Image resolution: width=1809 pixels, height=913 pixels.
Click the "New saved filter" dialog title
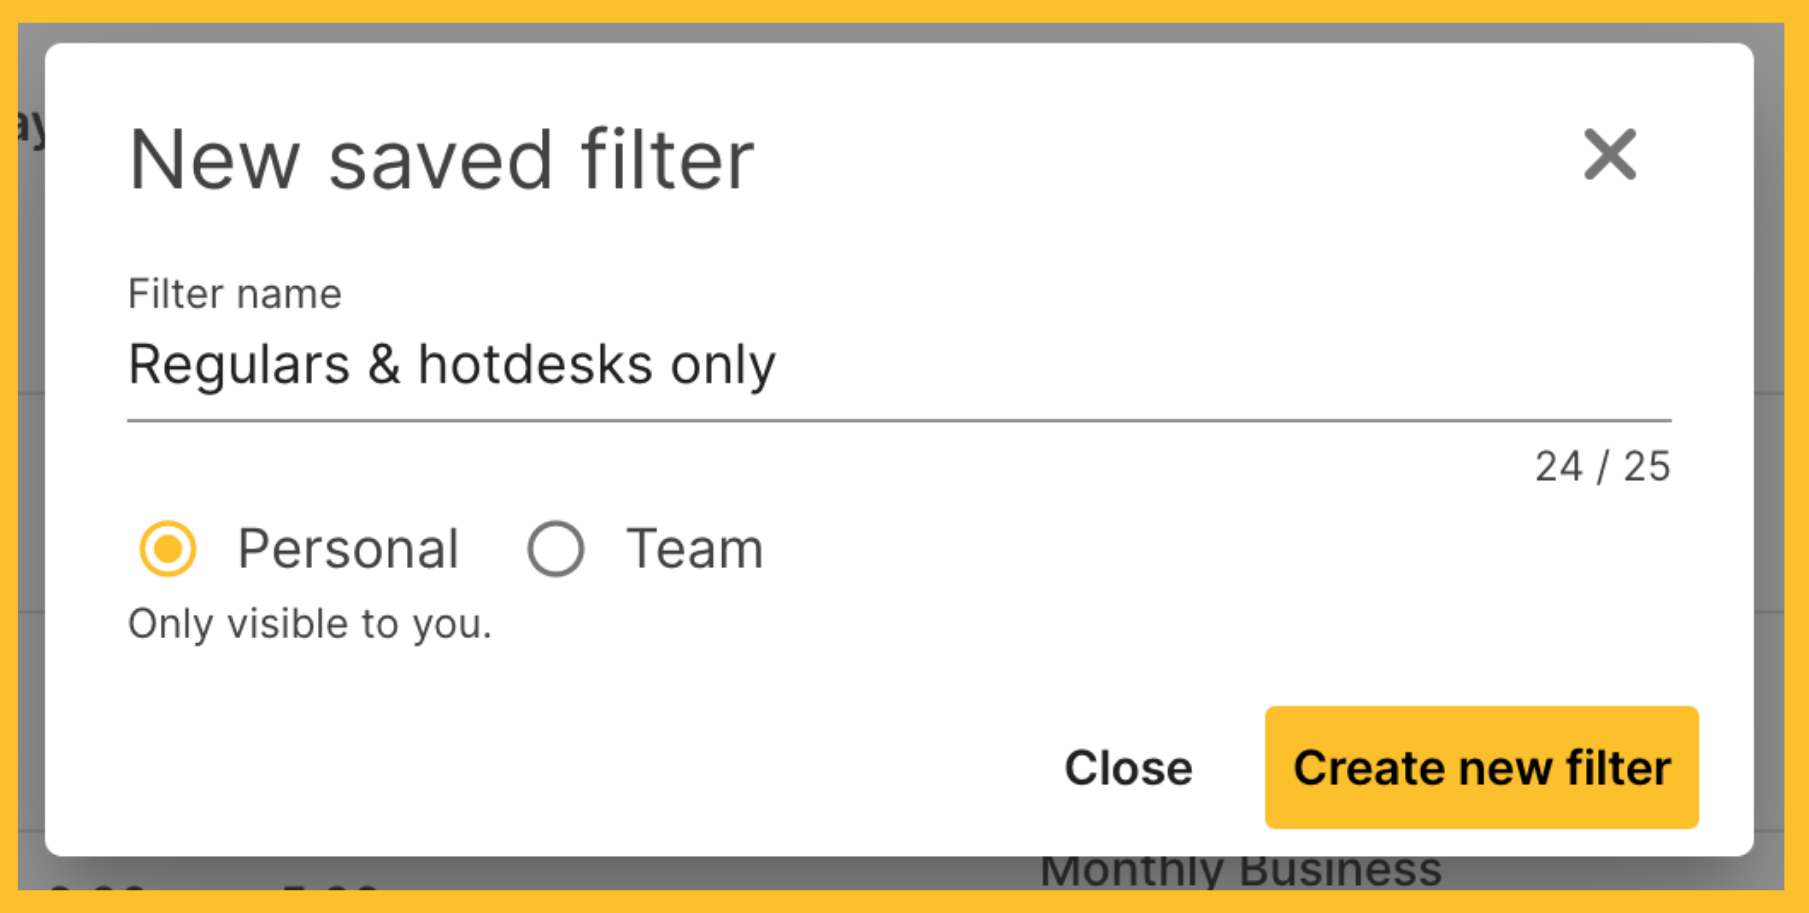pos(441,160)
